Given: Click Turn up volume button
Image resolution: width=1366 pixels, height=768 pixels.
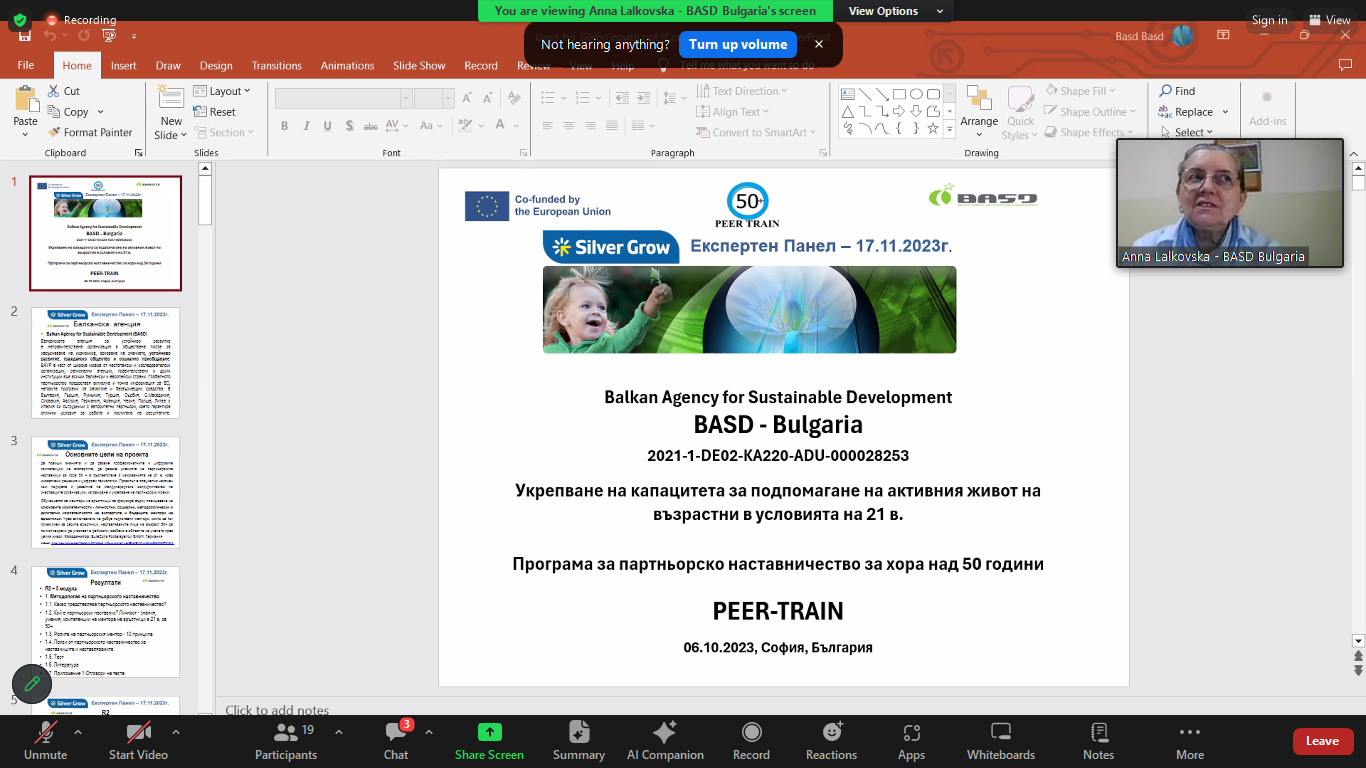Looking at the screenshot, I should point(738,44).
